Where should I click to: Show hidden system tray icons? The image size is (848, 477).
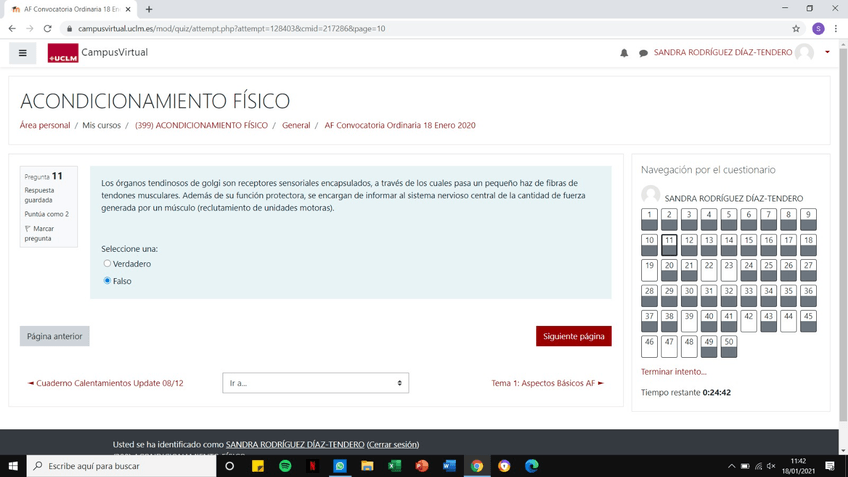pyautogui.click(x=731, y=466)
